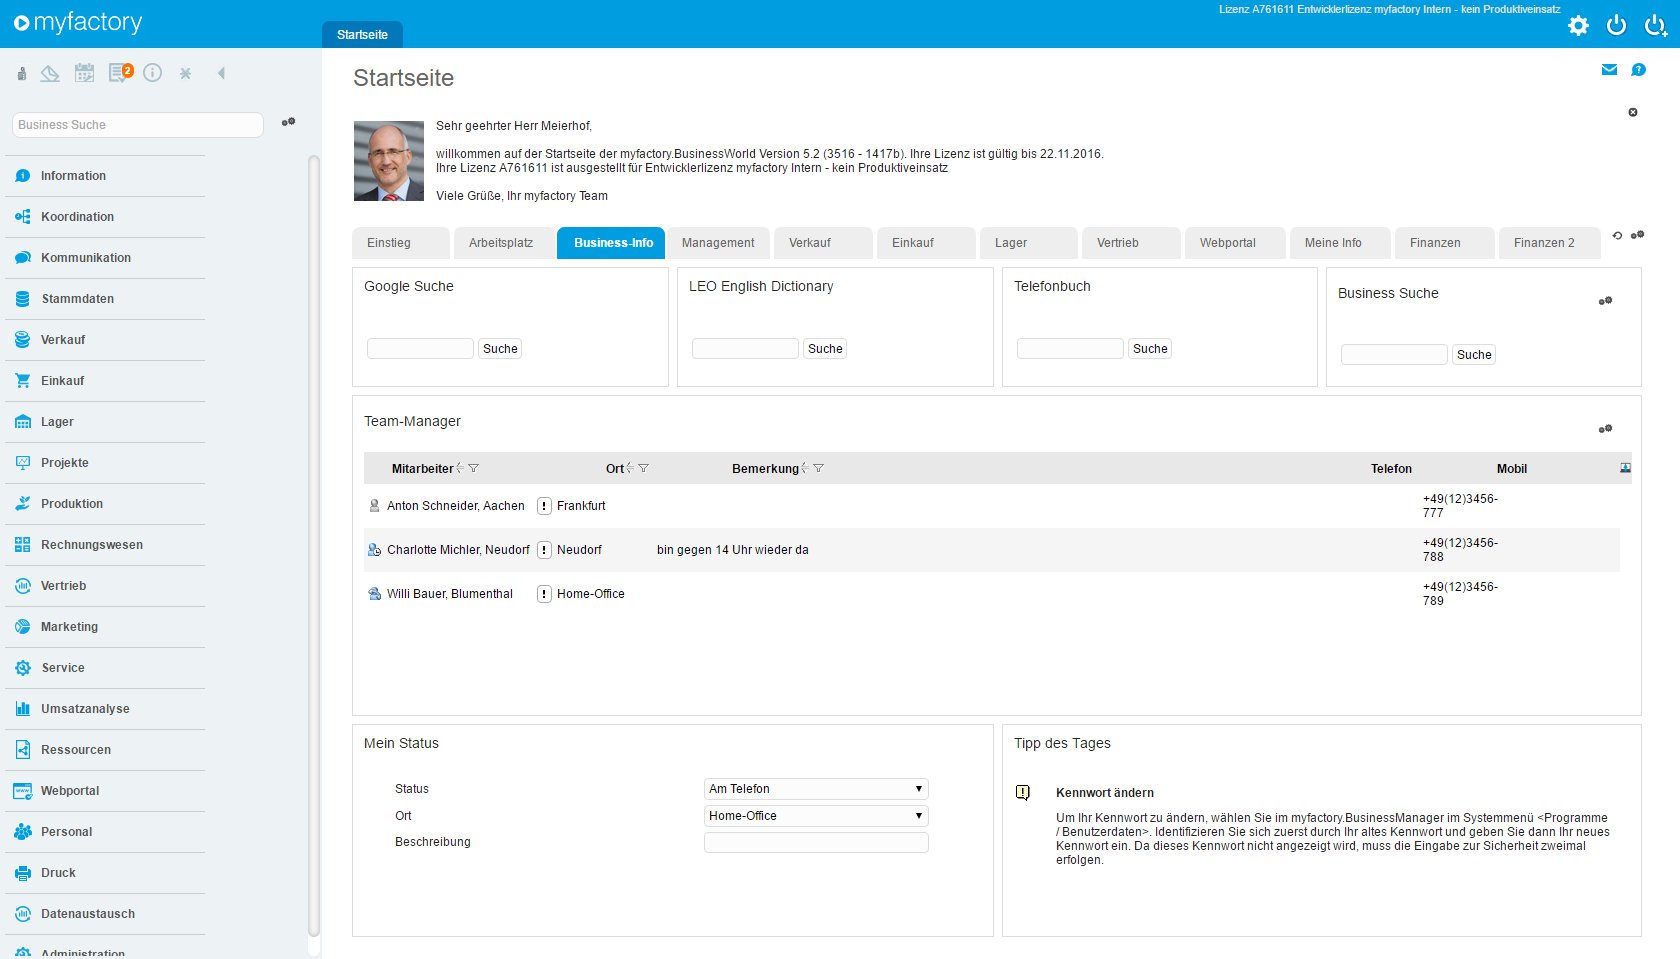1680x959 pixels.
Task: Open the task list icon with badge 2
Action: point(120,73)
